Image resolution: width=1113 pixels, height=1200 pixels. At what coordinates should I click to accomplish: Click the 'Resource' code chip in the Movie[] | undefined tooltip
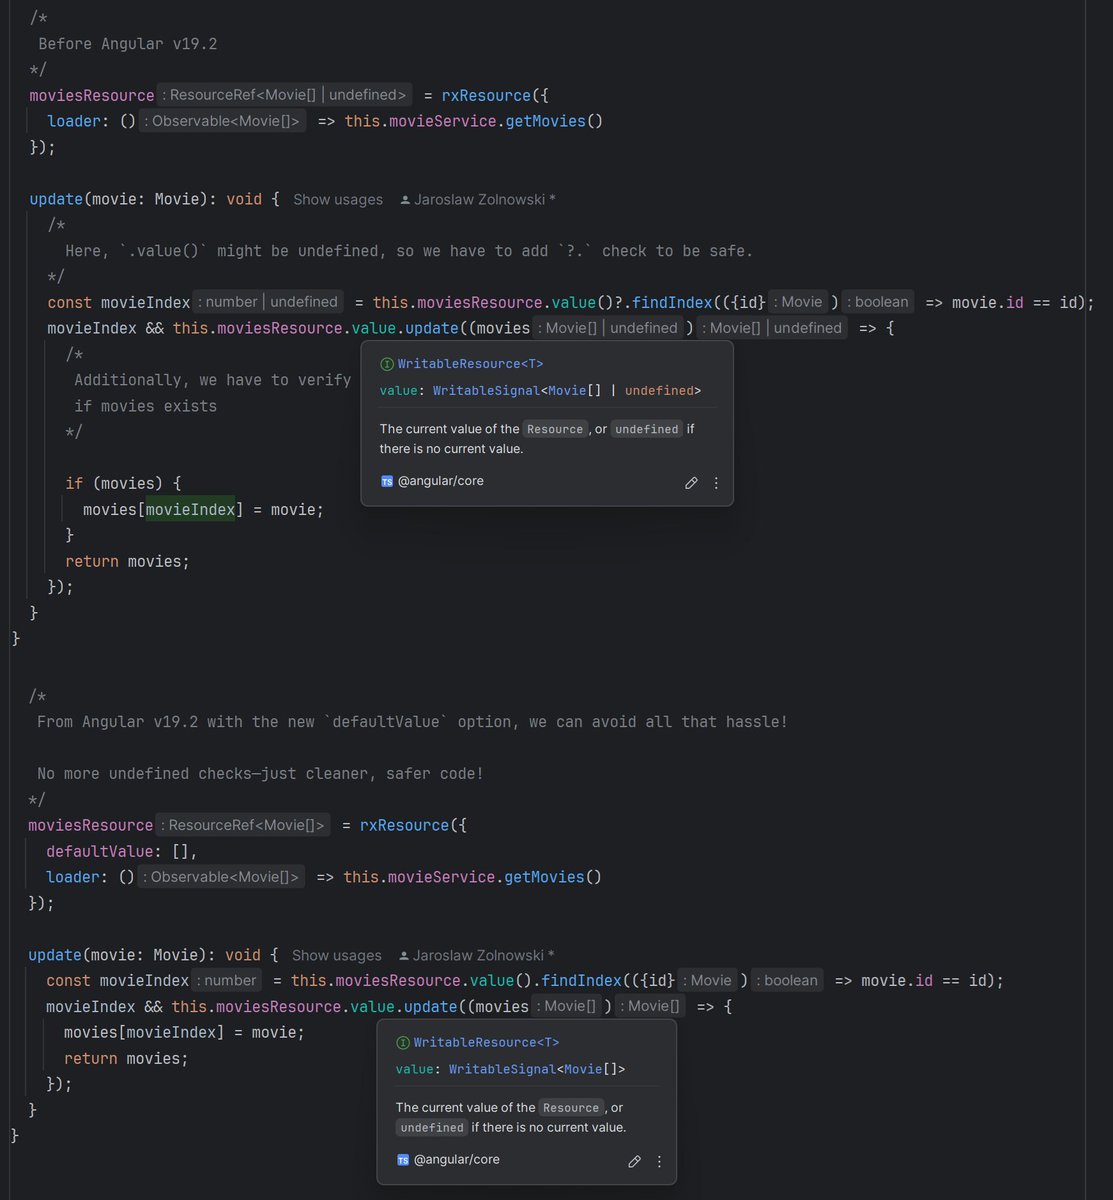point(555,429)
